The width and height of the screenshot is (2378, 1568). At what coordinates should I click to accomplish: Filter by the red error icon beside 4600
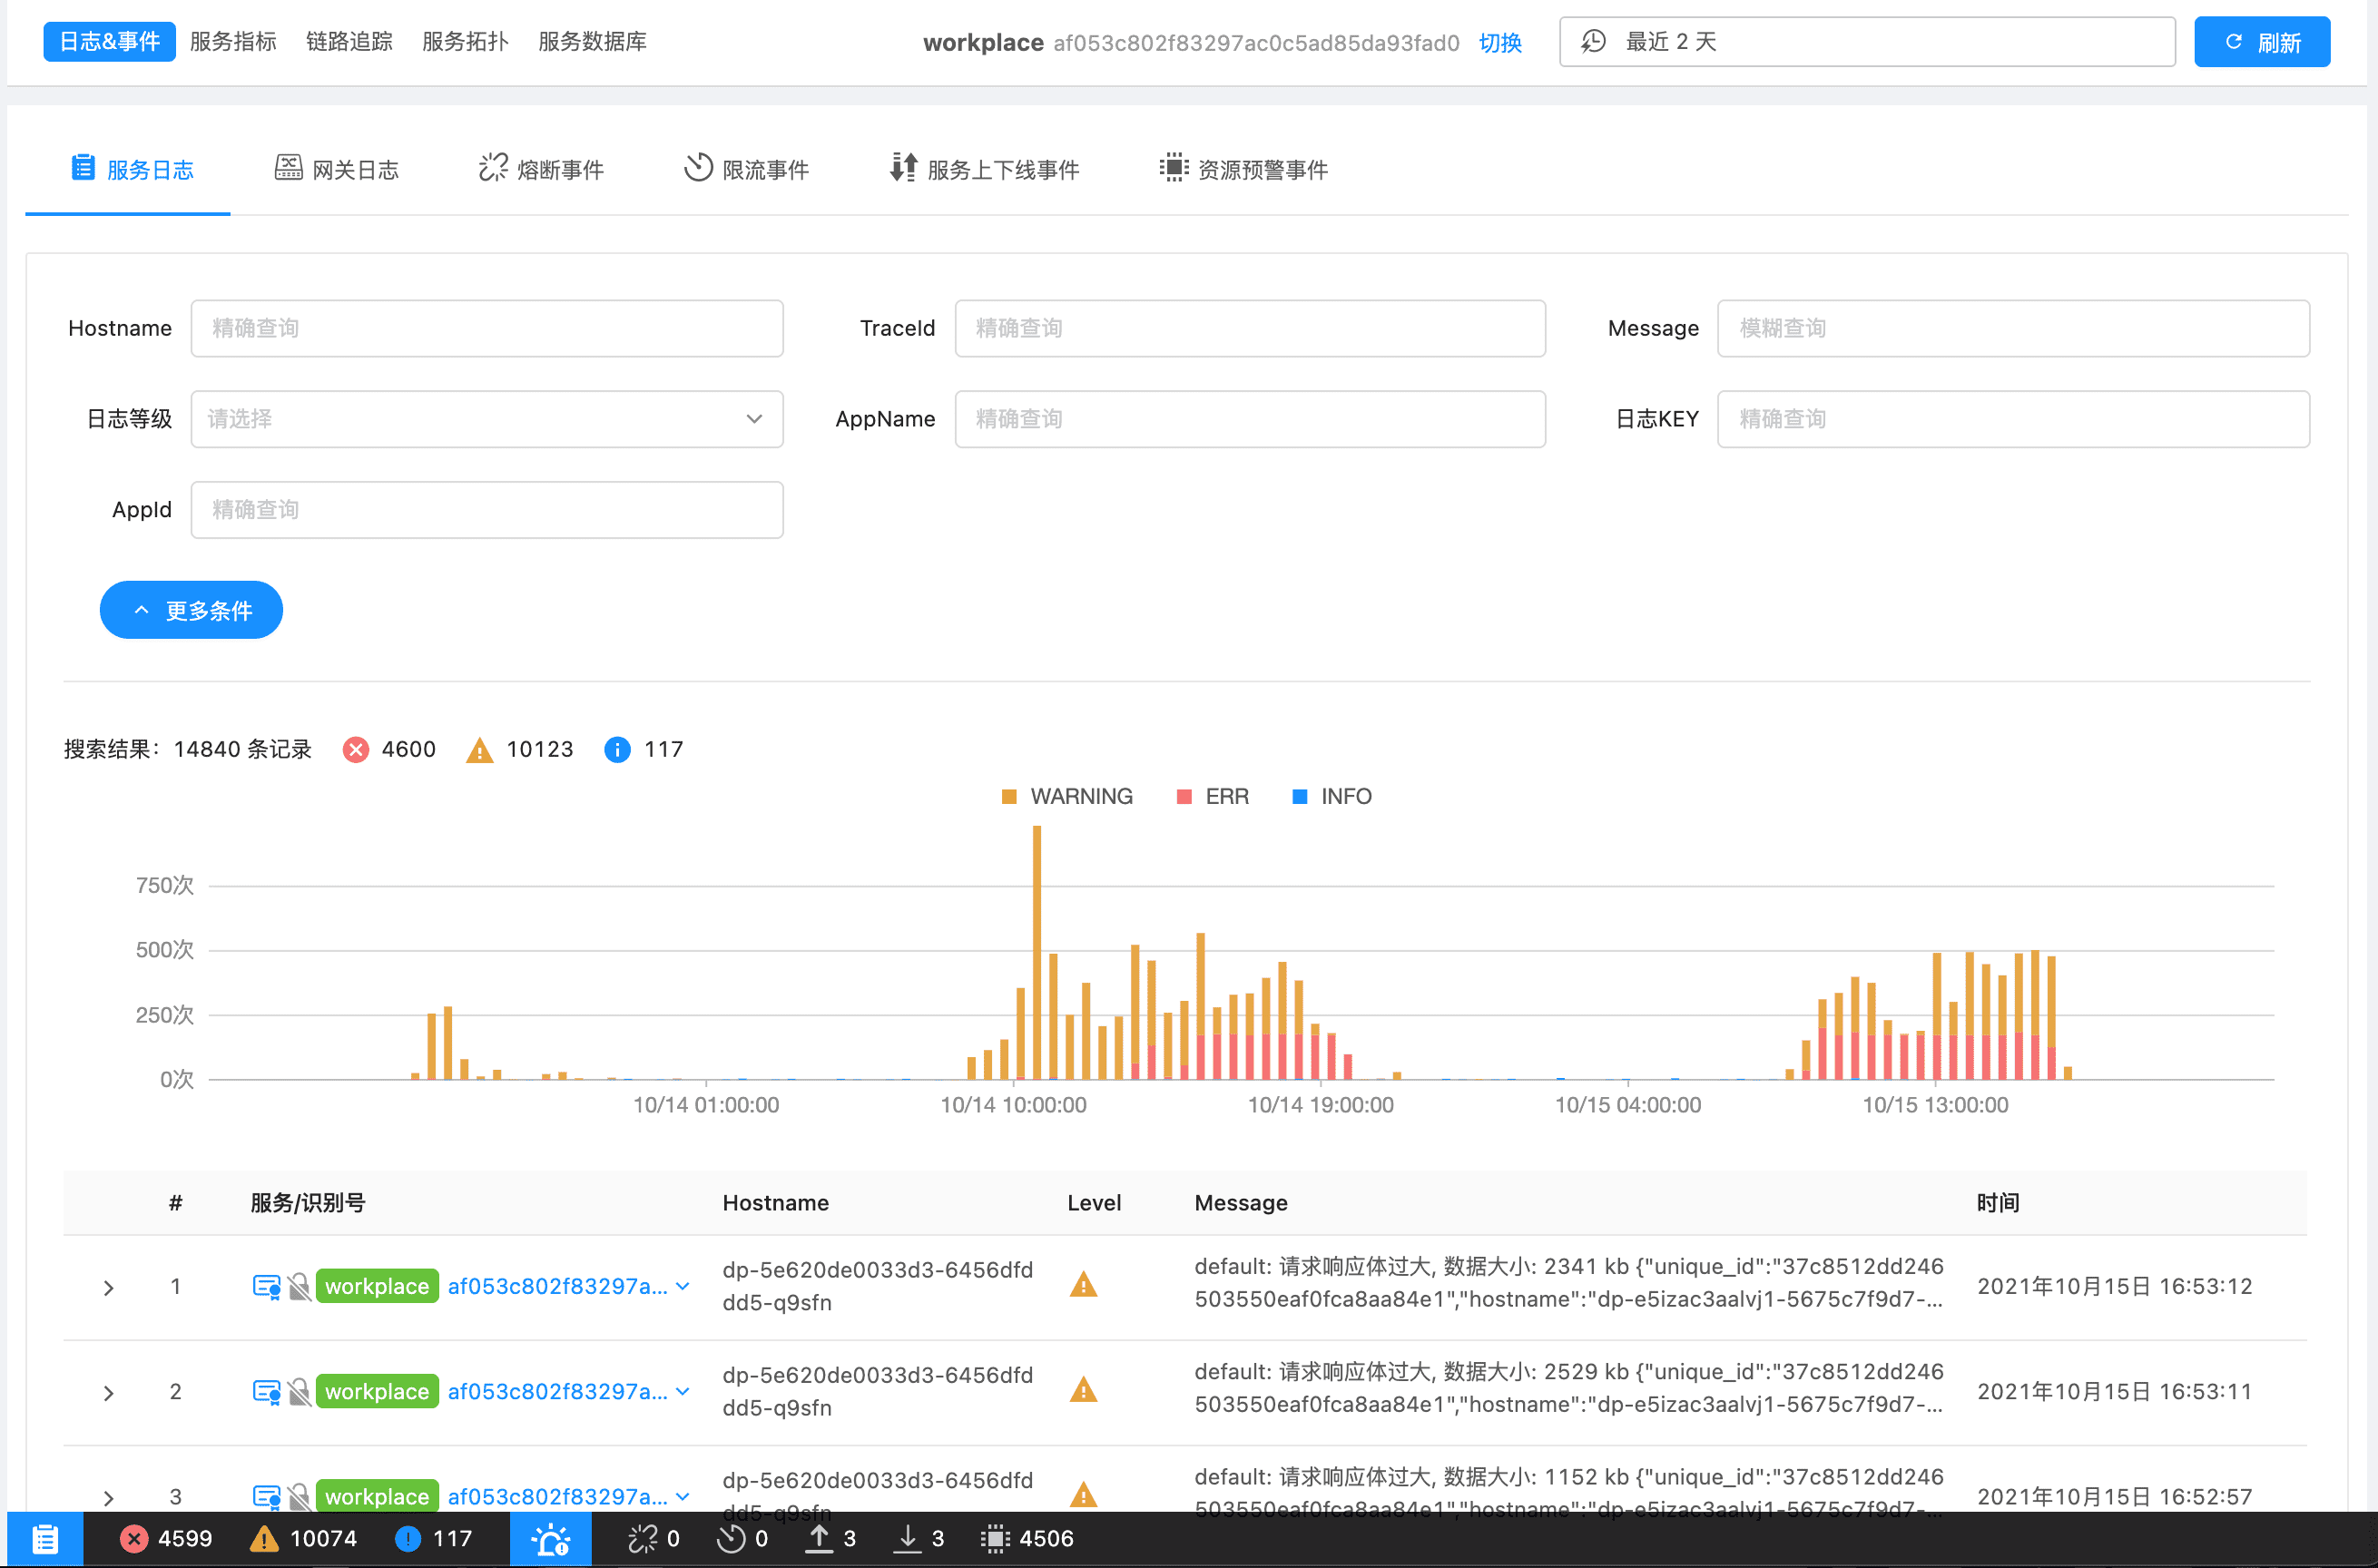[355, 749]
